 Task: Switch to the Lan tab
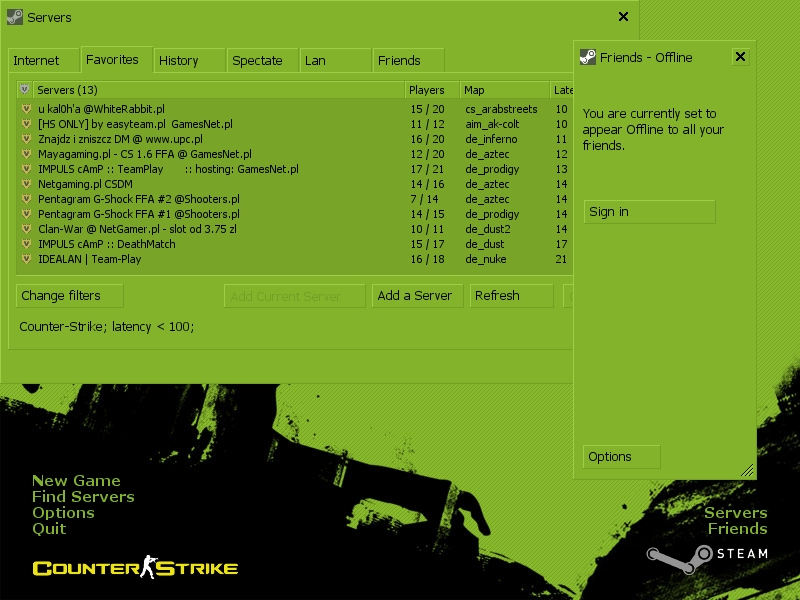click(x=335, y=61)
